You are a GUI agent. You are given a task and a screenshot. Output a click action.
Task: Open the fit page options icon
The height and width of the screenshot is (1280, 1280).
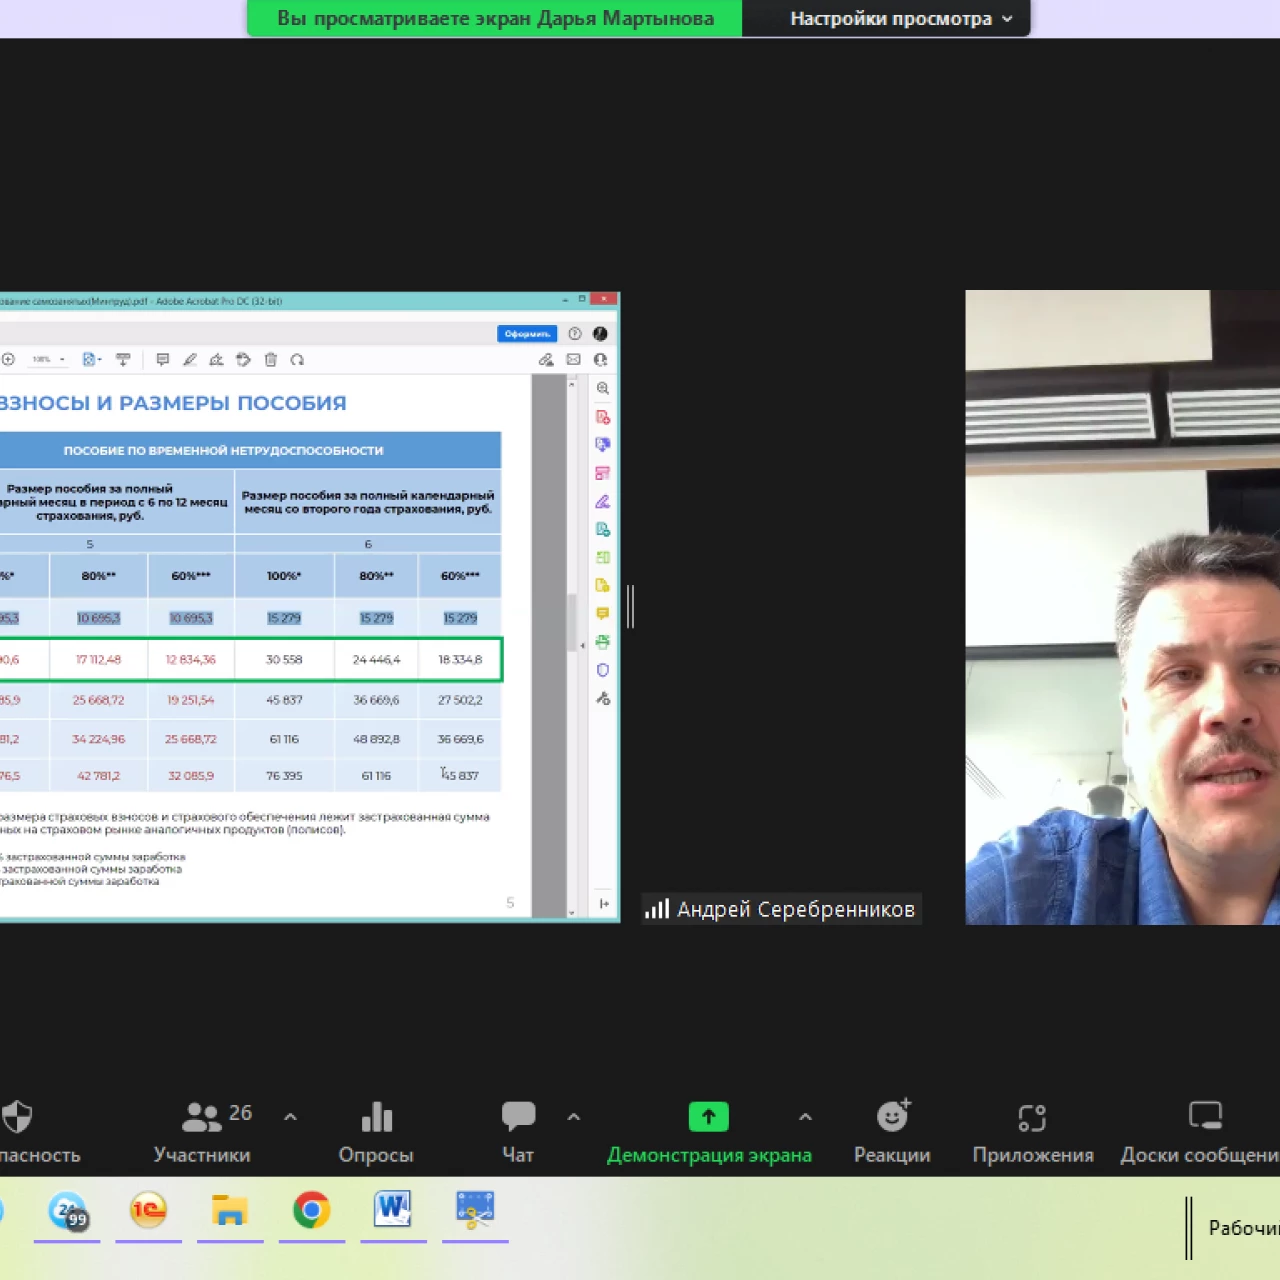tap(91, 359)
